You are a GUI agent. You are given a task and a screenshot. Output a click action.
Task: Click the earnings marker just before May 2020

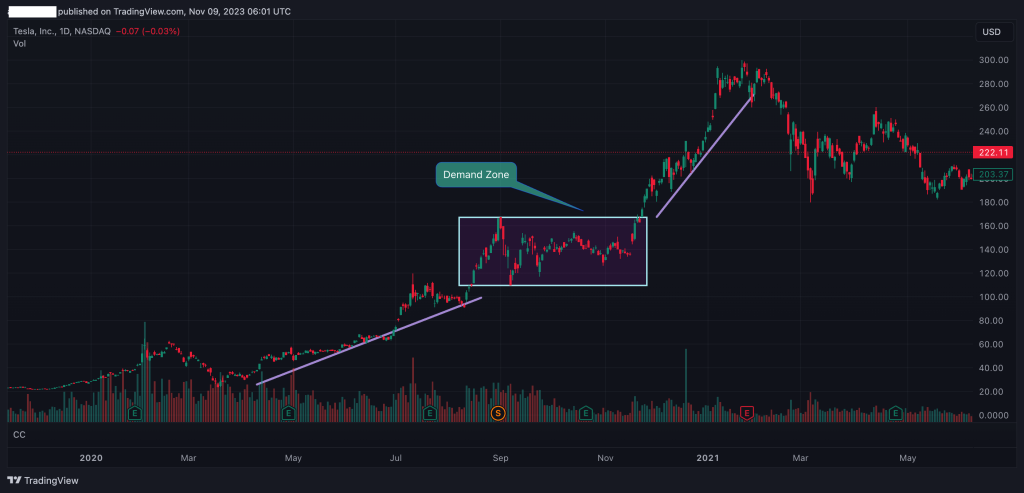click(x=288, y=412)
